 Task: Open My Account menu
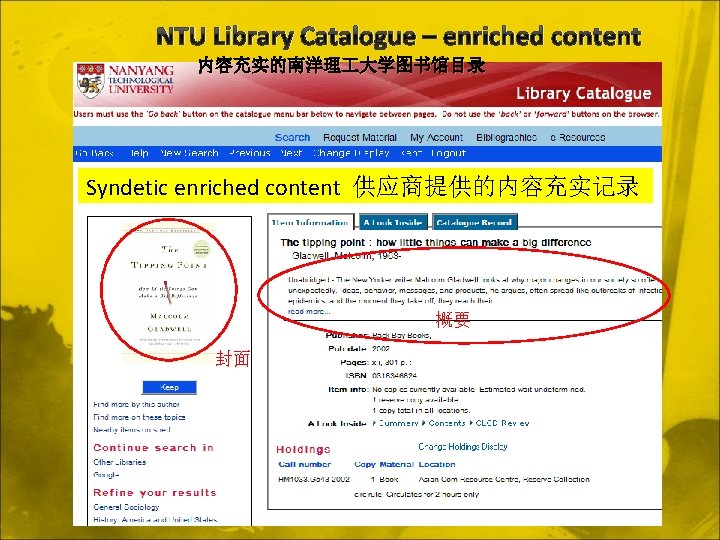coord(436,137)
